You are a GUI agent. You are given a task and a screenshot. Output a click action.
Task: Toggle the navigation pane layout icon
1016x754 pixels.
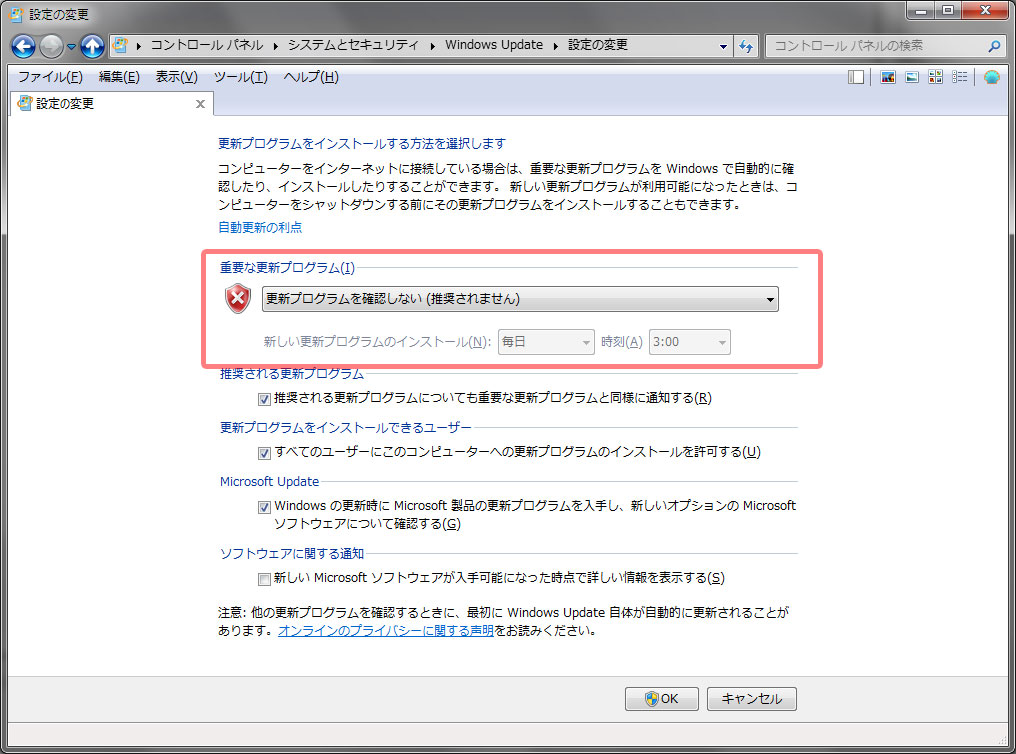[856, 77]
